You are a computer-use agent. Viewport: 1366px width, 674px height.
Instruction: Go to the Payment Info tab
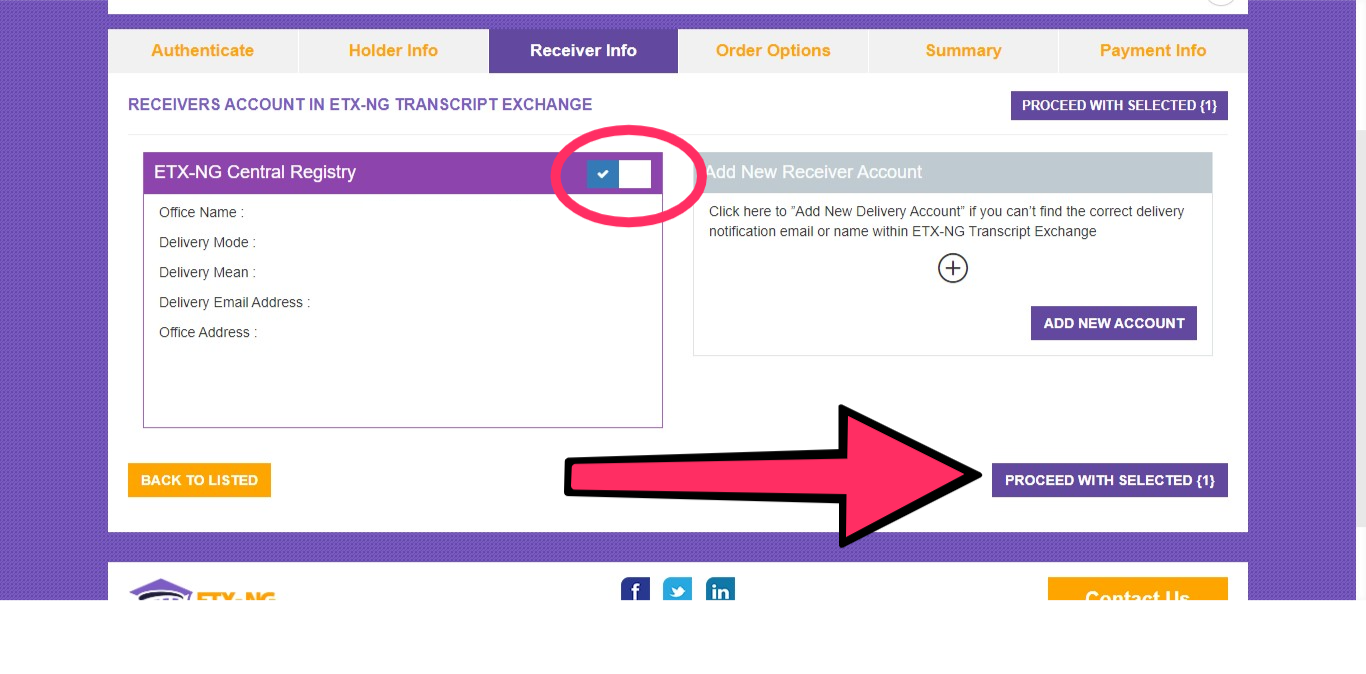(1152, 50)
